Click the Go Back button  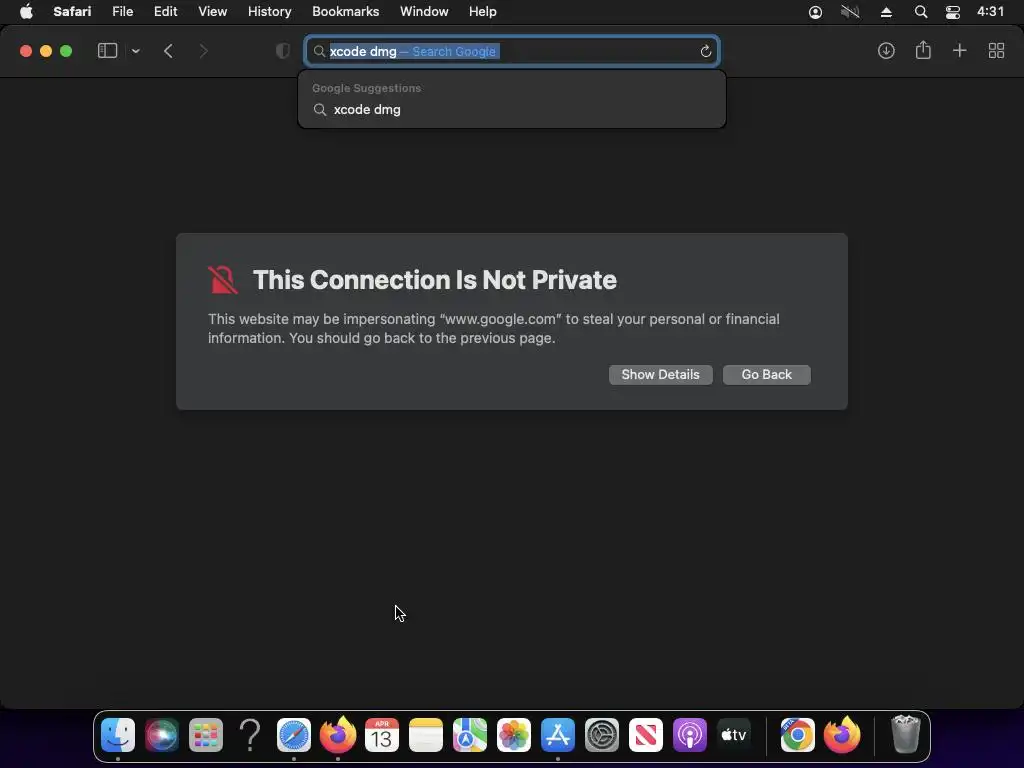coord(766,375)
